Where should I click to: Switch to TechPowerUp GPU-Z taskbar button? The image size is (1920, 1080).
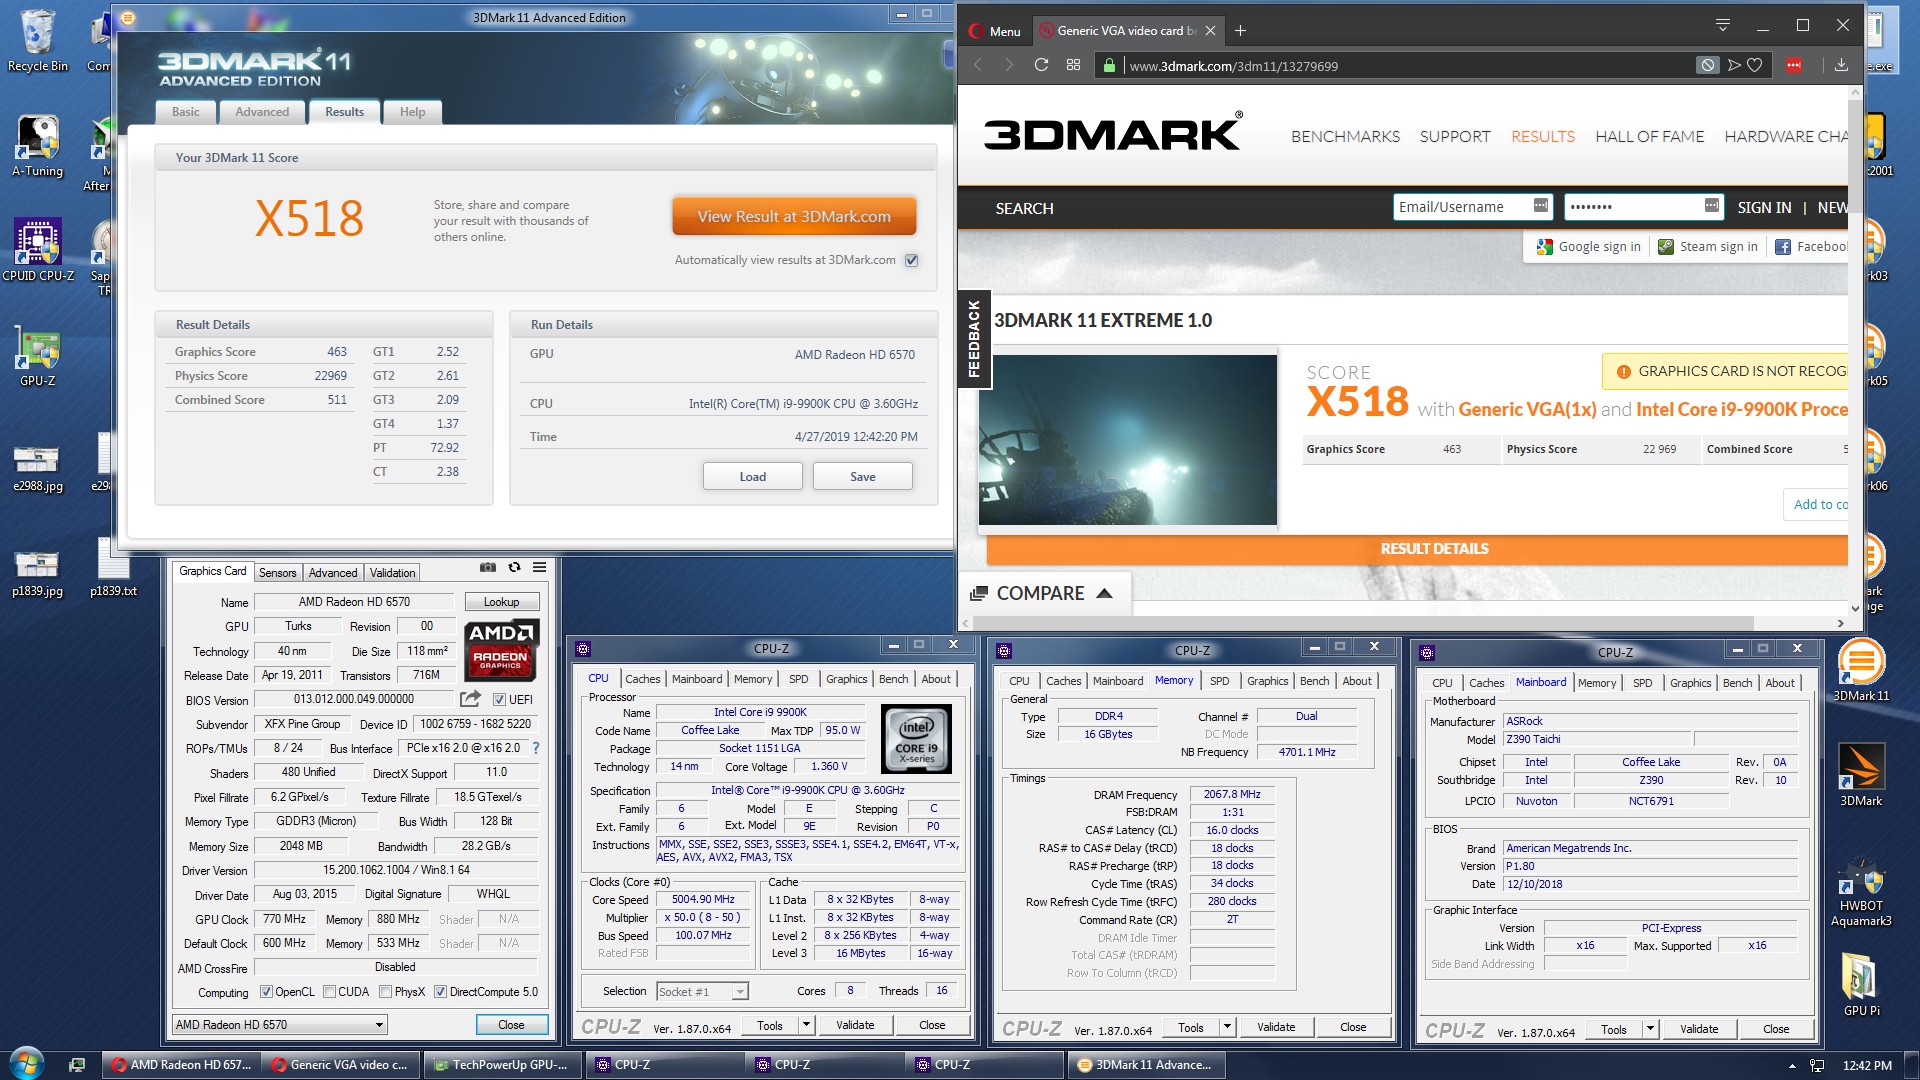[x=503, y=1065]
